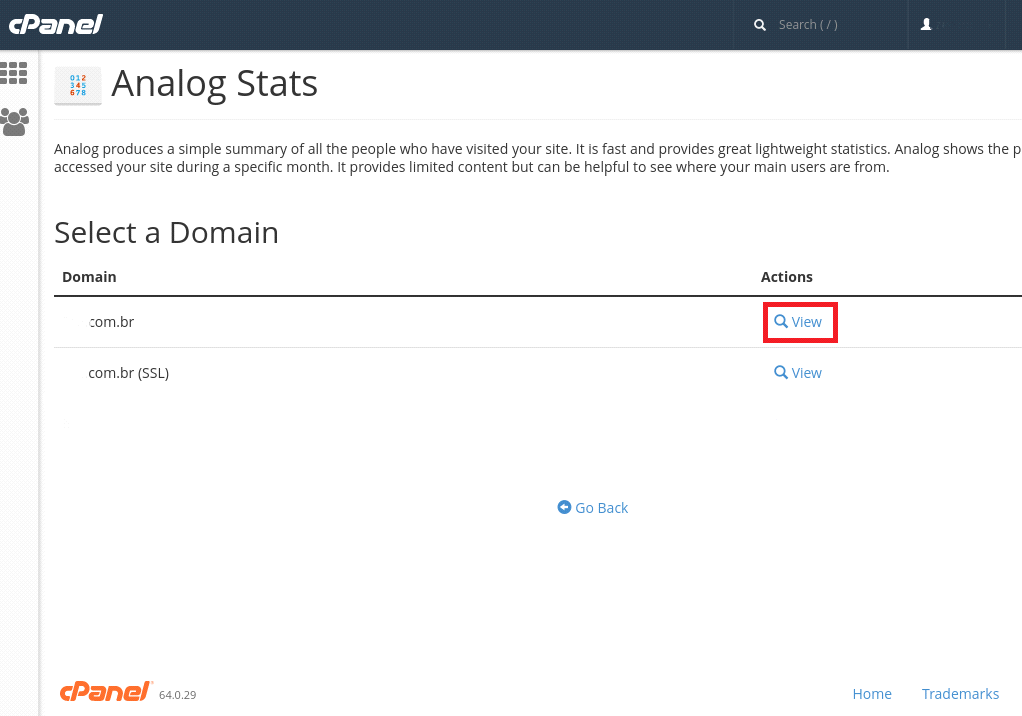1022x716 pixels.
Task: Open the Trademarks footer link
Action: point(960,694)
